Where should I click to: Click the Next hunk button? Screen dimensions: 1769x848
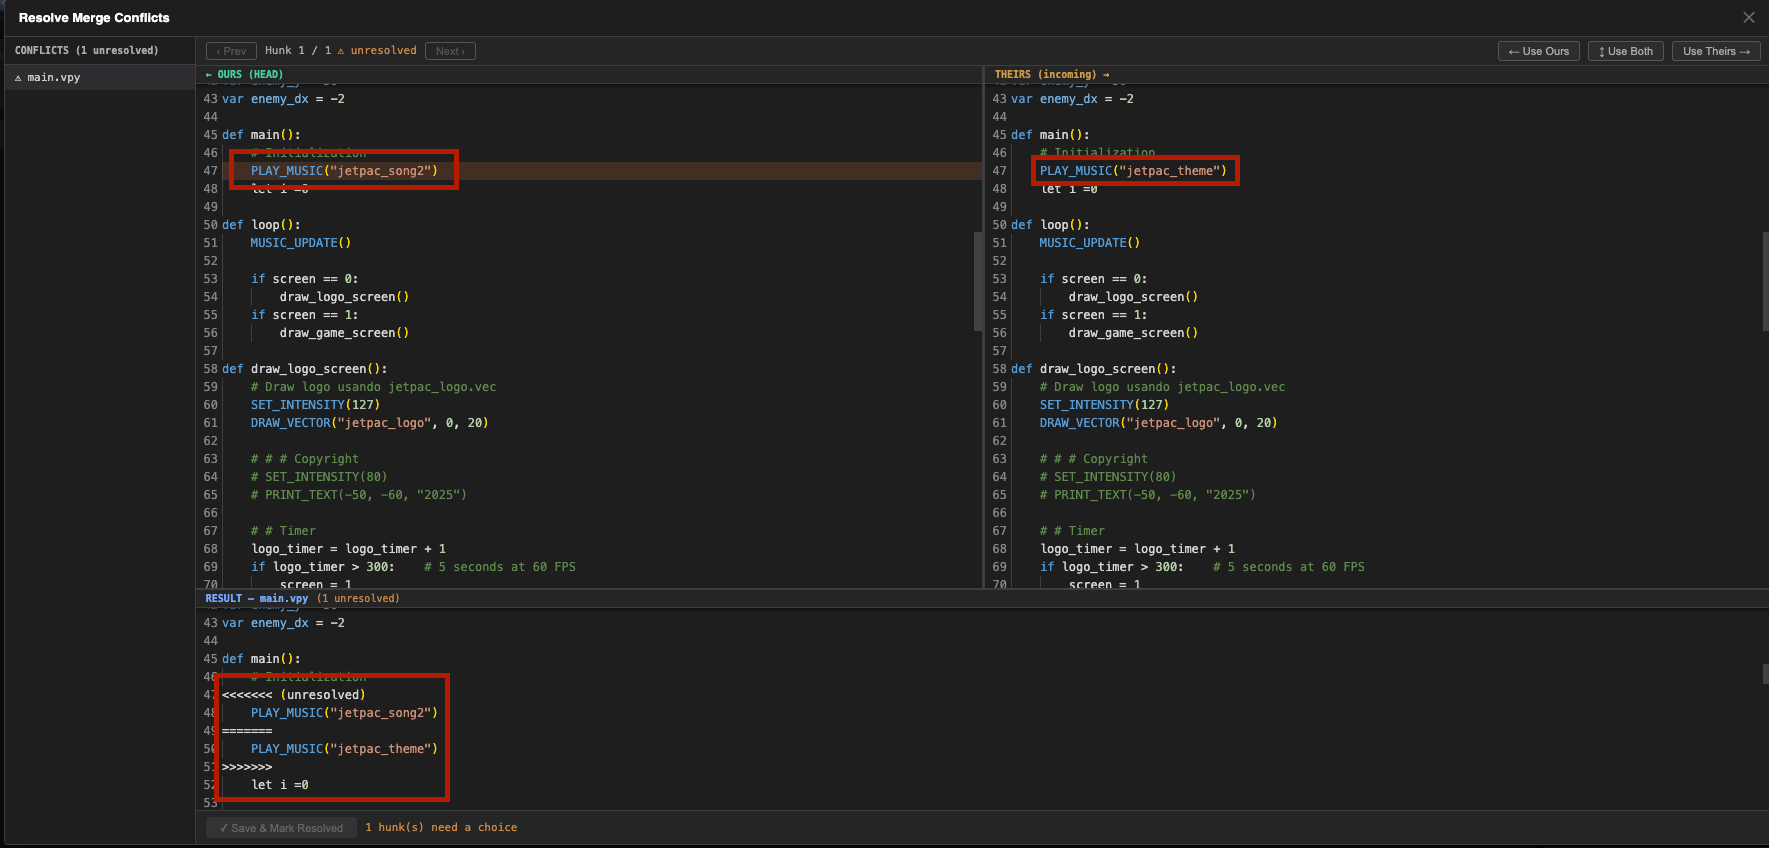450,51
